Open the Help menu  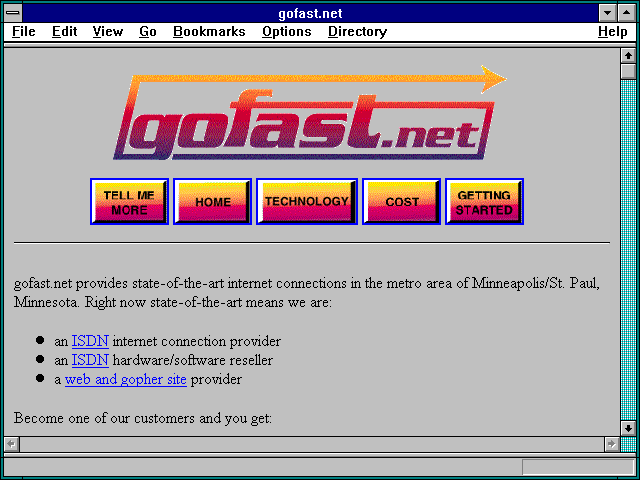(x=613, y=31)
